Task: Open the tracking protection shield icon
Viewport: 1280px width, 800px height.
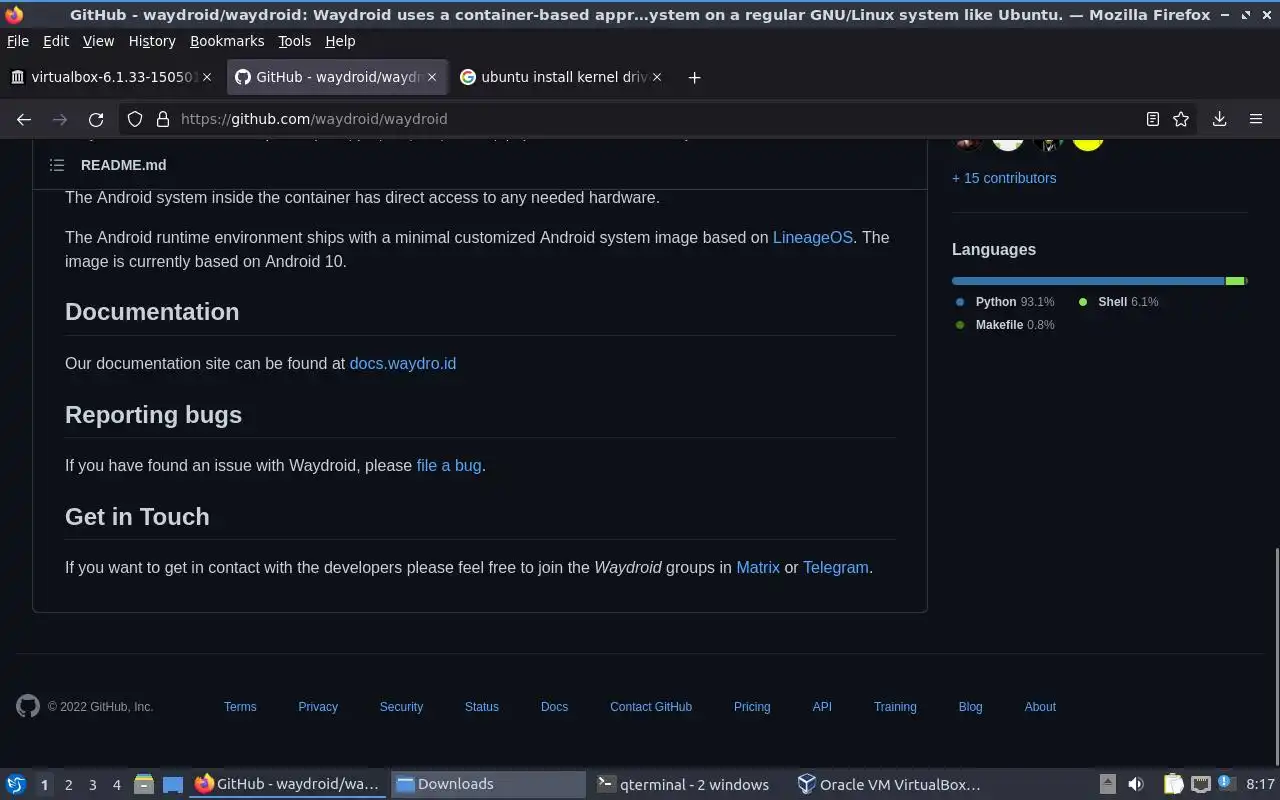Action: [135, 119]
